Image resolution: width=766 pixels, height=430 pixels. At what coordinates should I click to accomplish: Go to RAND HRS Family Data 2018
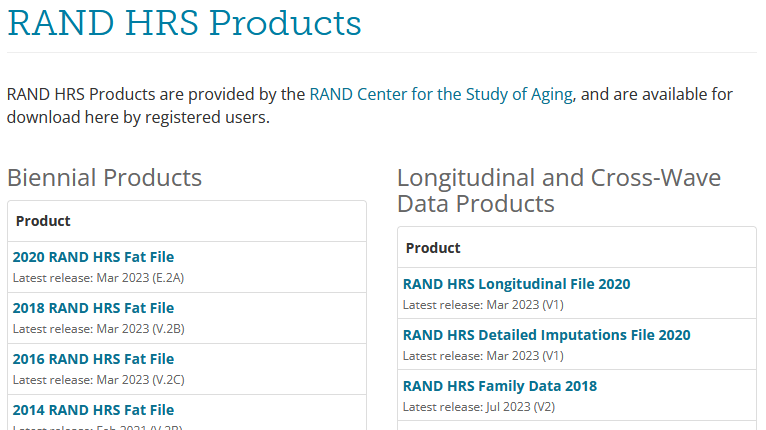[499, 386]
